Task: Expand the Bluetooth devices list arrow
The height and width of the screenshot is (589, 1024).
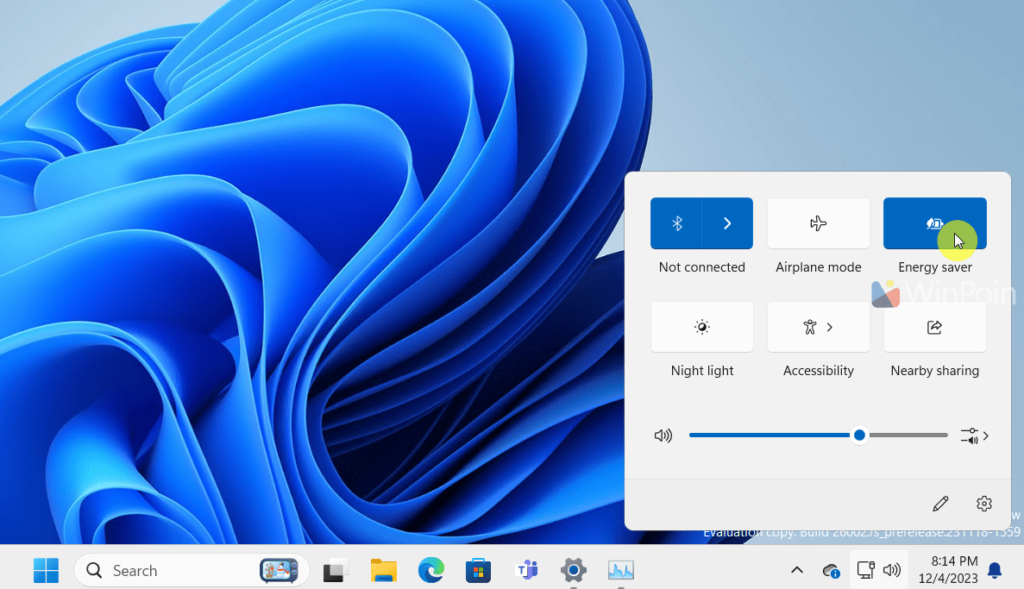Action: (x=727, y=223)
